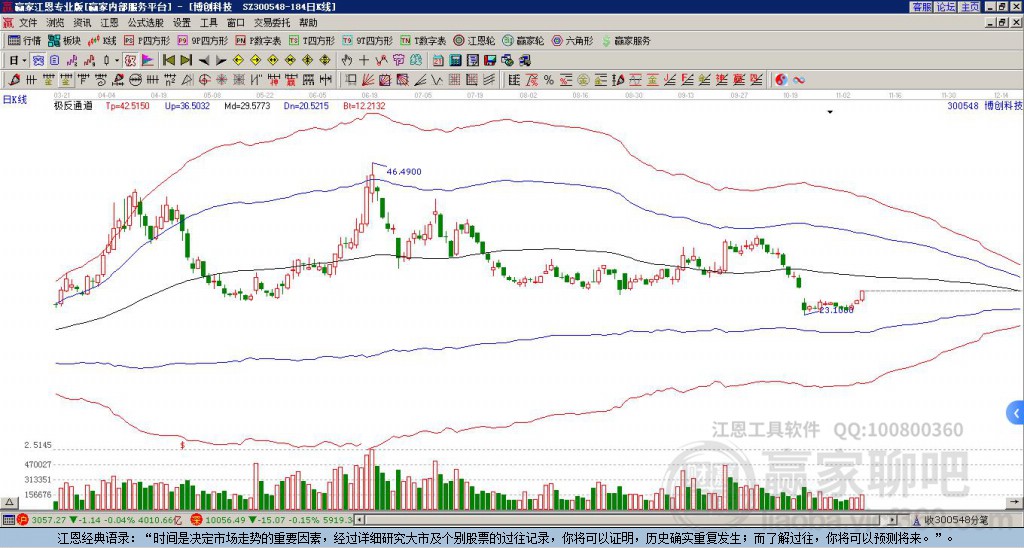Viewport: 1024px width, 548px height.
Task: Open the 赢家轮 wheel tool
Action: click(523, 40)
